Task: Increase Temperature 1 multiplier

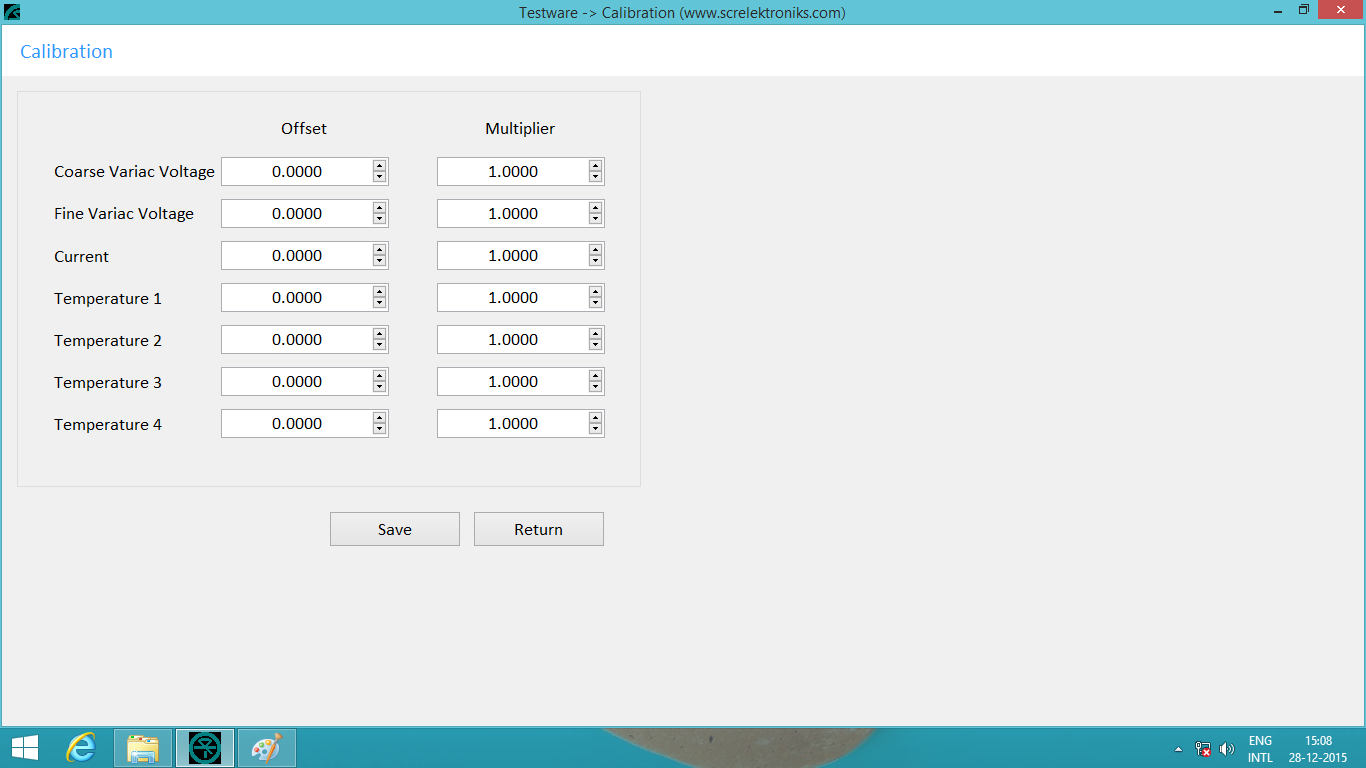Action: [x=595, y=292]
